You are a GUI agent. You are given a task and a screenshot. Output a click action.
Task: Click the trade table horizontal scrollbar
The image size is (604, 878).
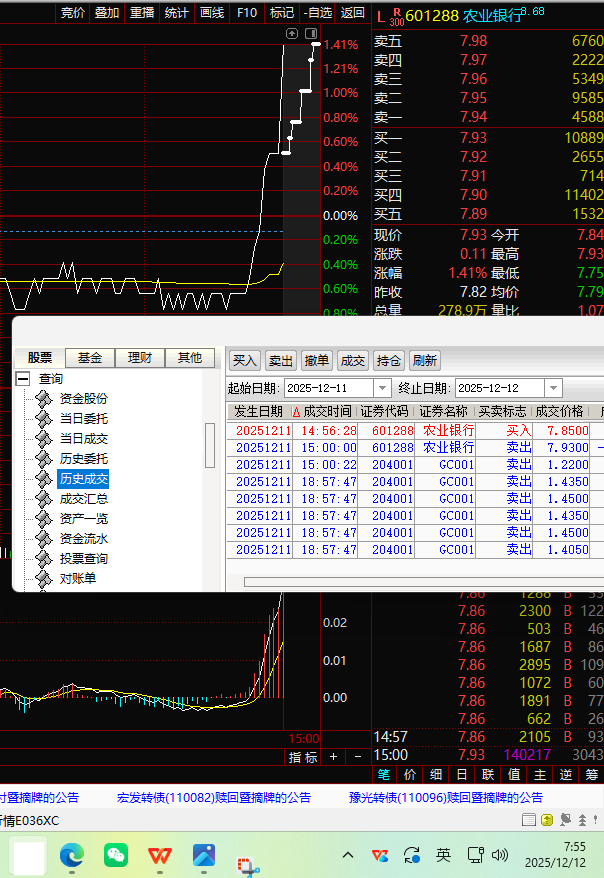424,582
